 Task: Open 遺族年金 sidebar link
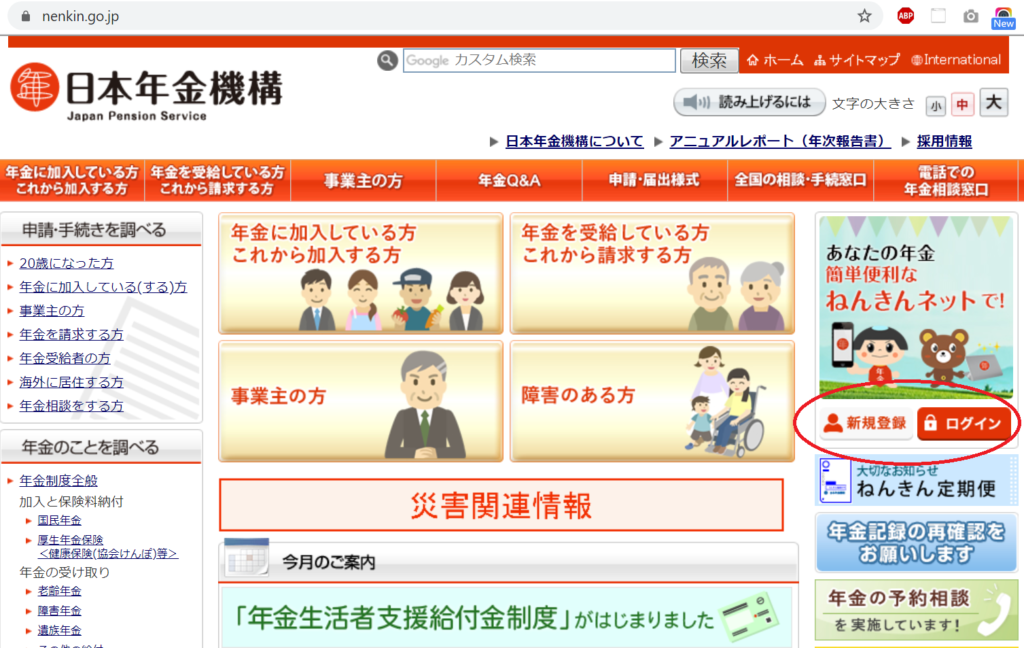pyautogui.click(x=59, y=630)
